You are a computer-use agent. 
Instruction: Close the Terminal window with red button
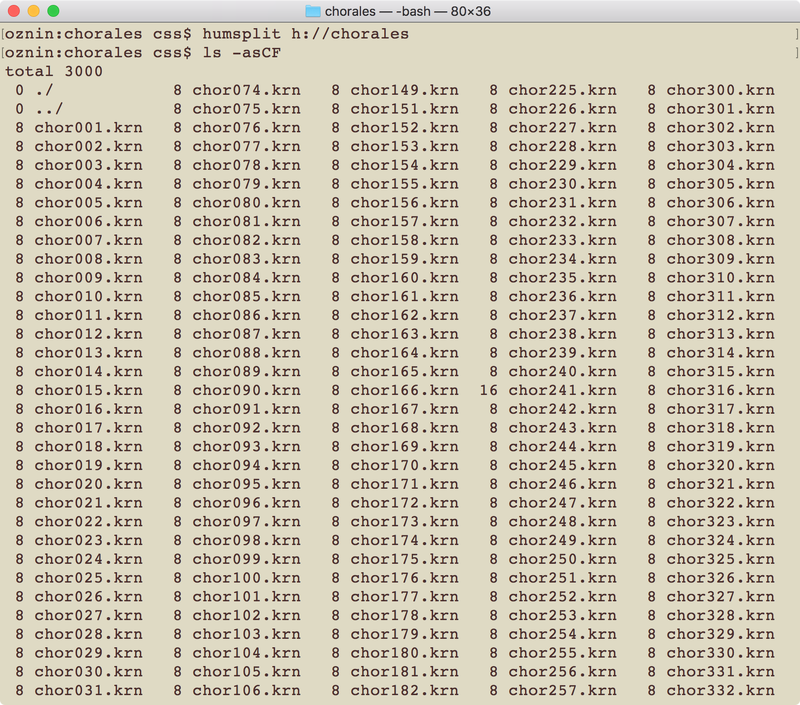(x=13, y=11)
